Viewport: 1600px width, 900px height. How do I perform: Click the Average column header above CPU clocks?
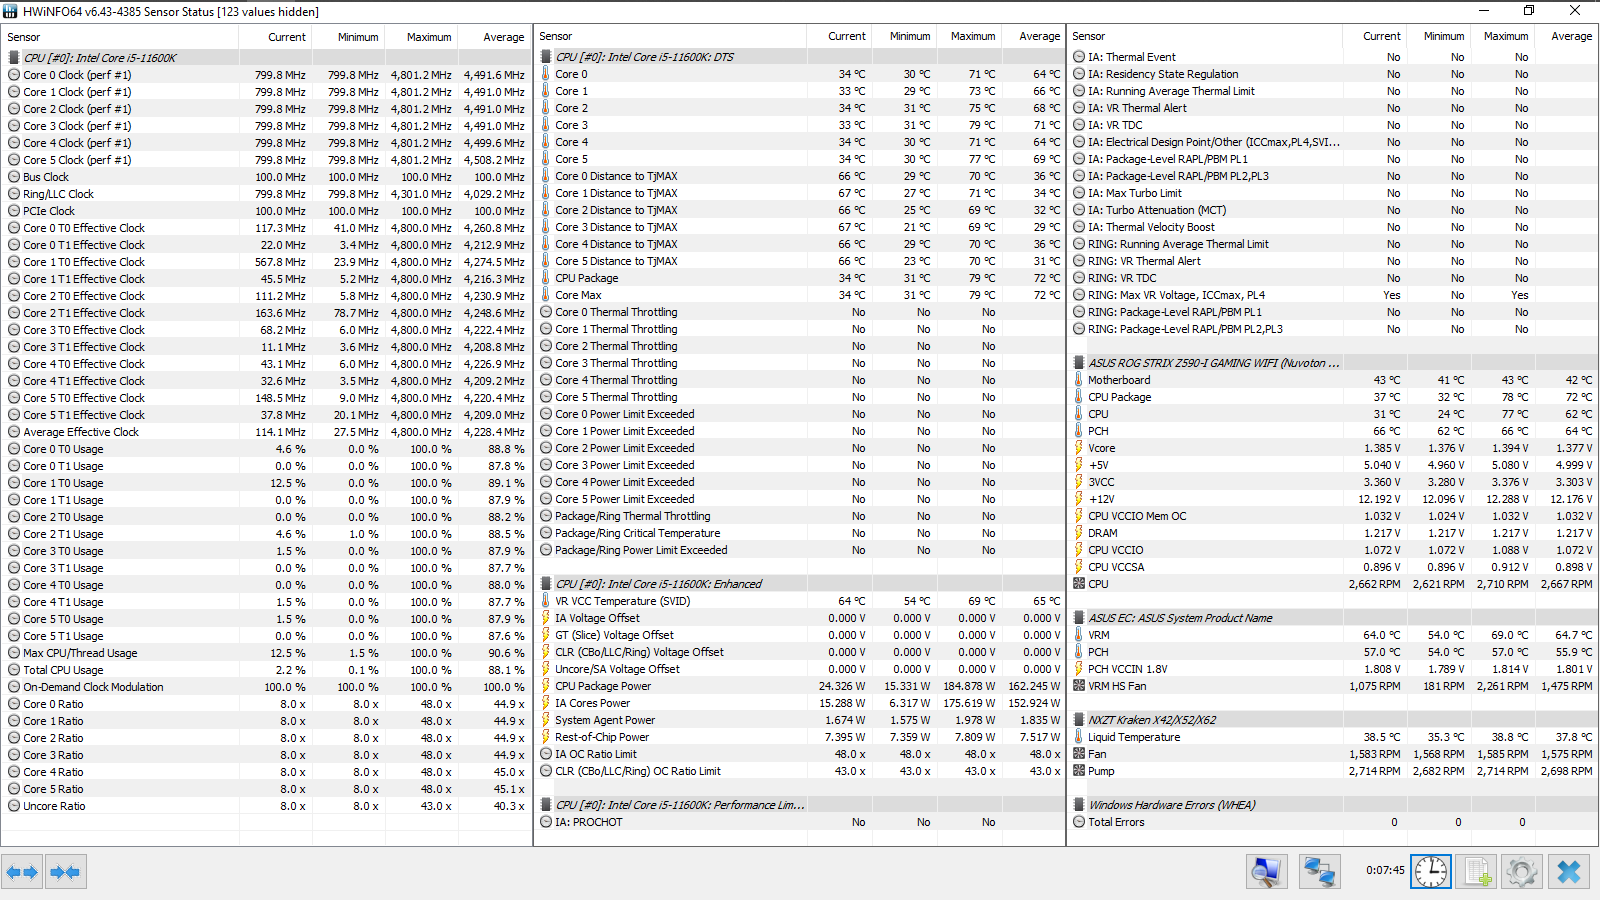(x=495, y=37)
